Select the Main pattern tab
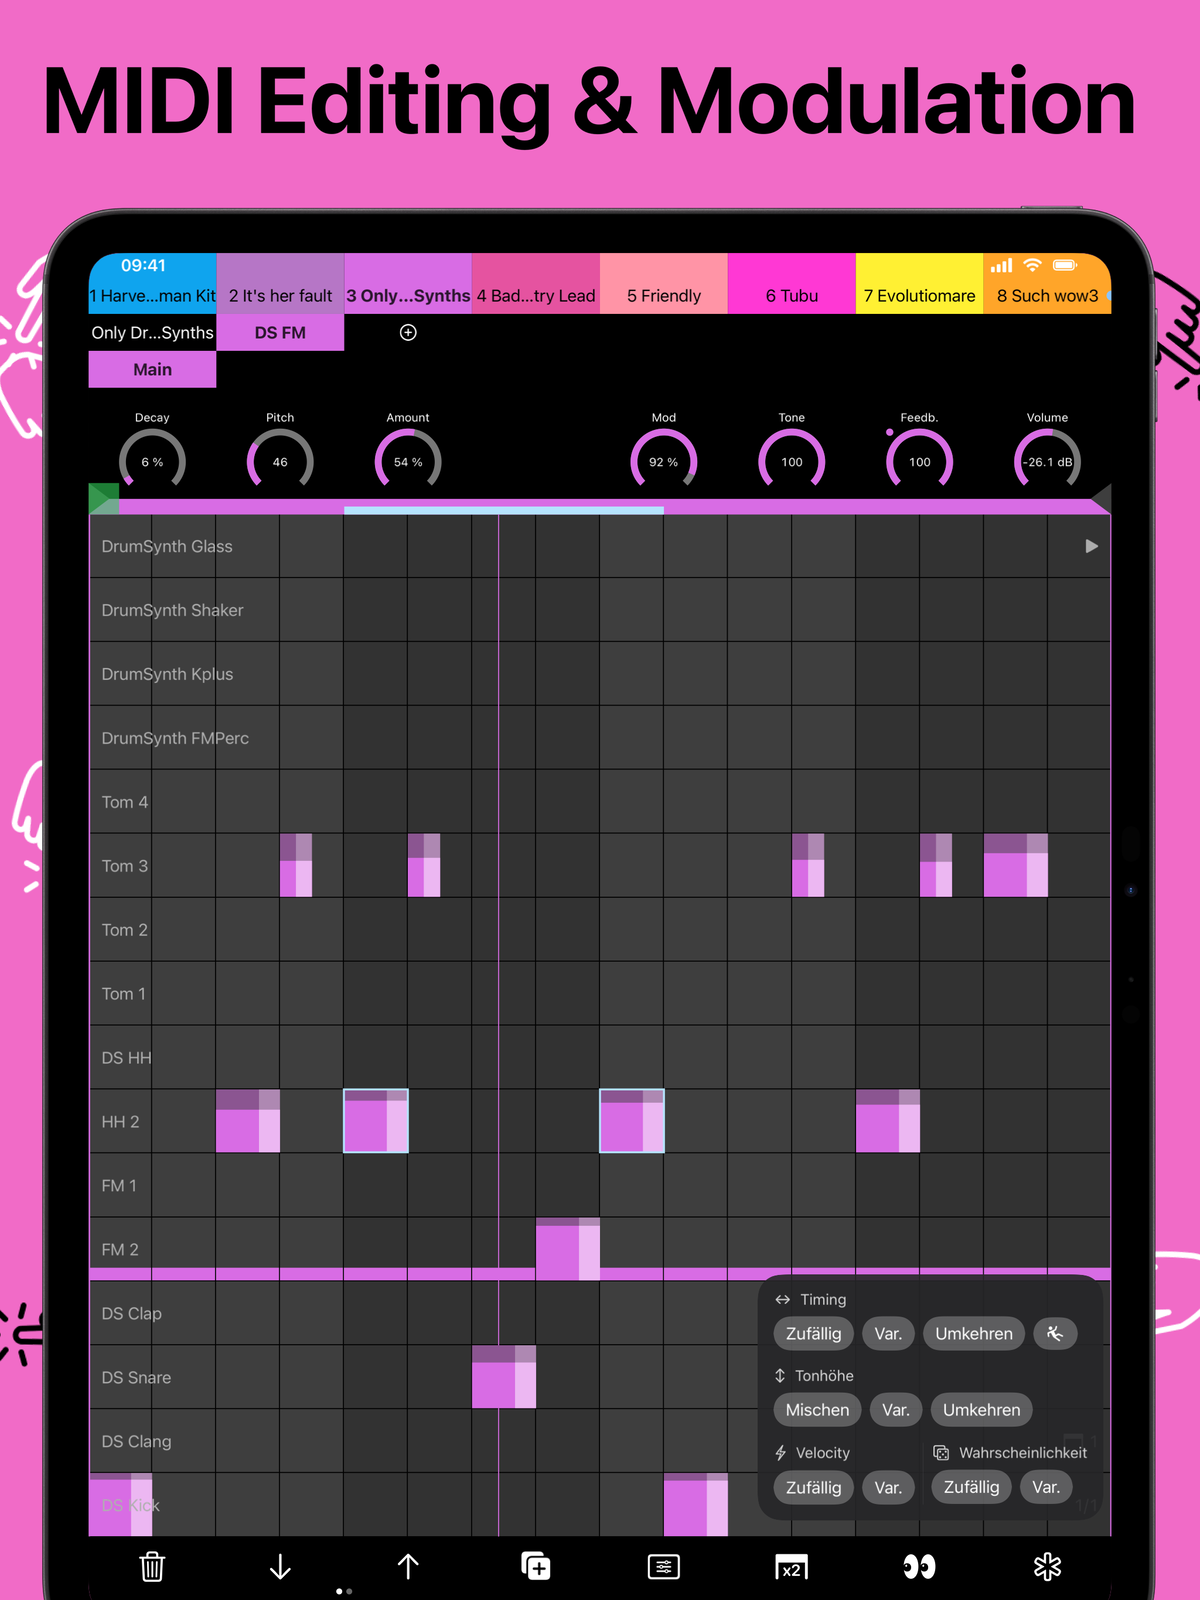This screenshot has height=1600, width=1200. [x=152, y=369]
